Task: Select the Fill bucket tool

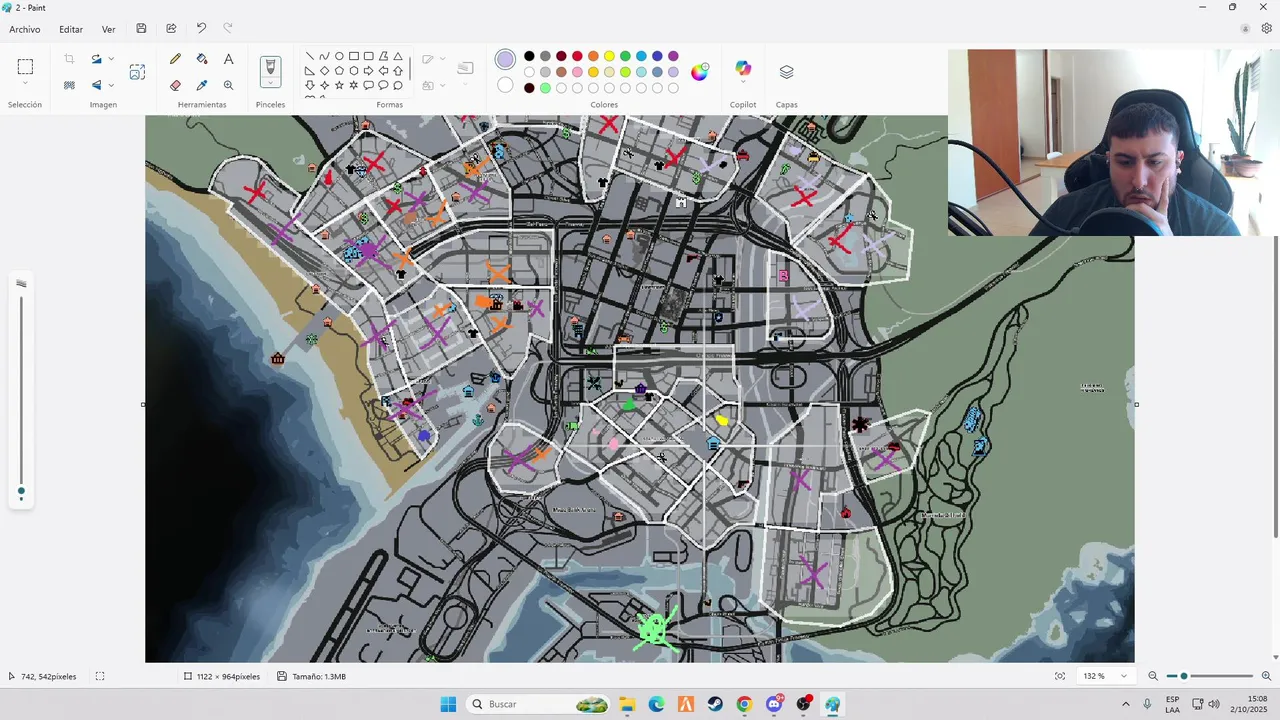Action: pyautogui.click(x=202, y=59)
